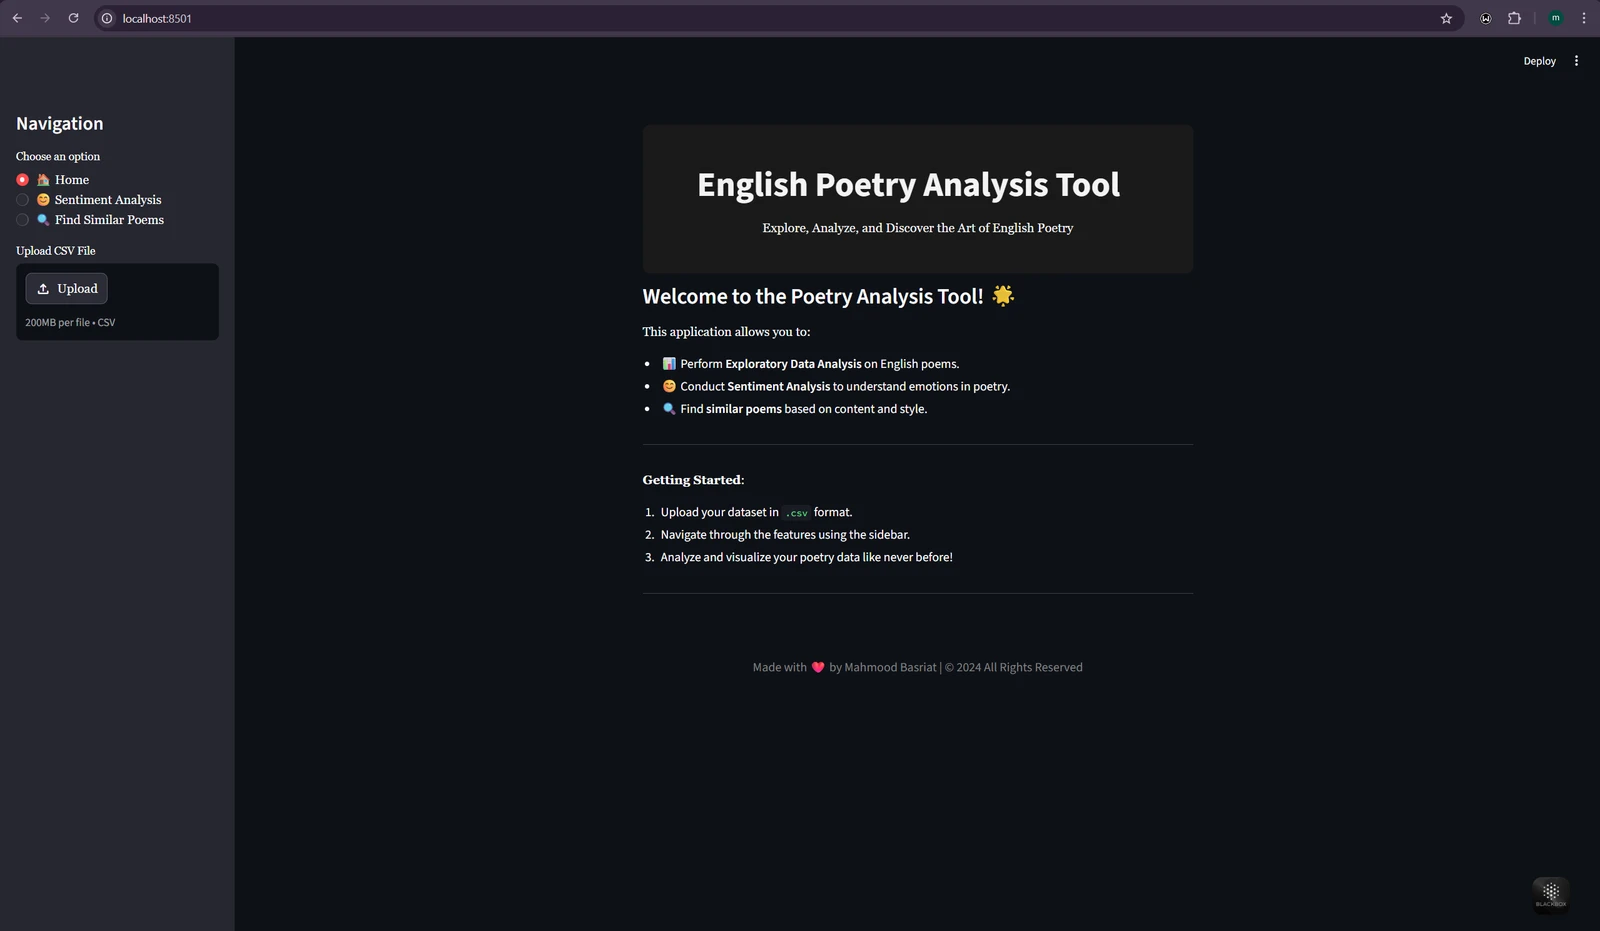The image size is (1600, 931).
Task: Bookmark this page with the star icon
Action: pyautogui.click(x=1446, y=18)
